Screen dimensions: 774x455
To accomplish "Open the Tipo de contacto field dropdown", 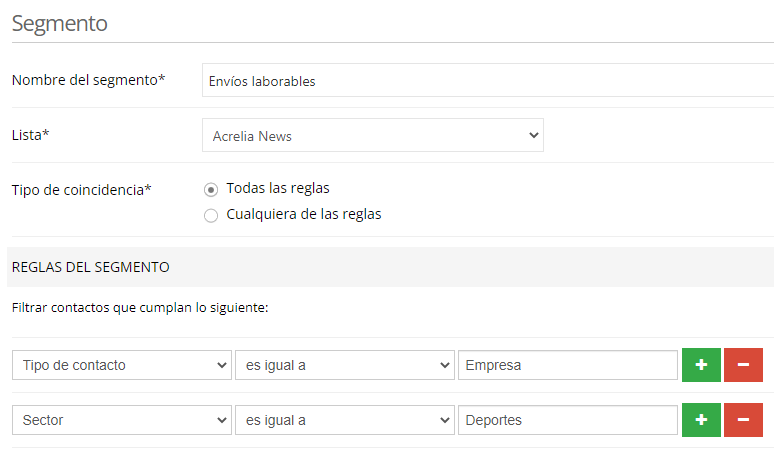I will click(122, 365).
